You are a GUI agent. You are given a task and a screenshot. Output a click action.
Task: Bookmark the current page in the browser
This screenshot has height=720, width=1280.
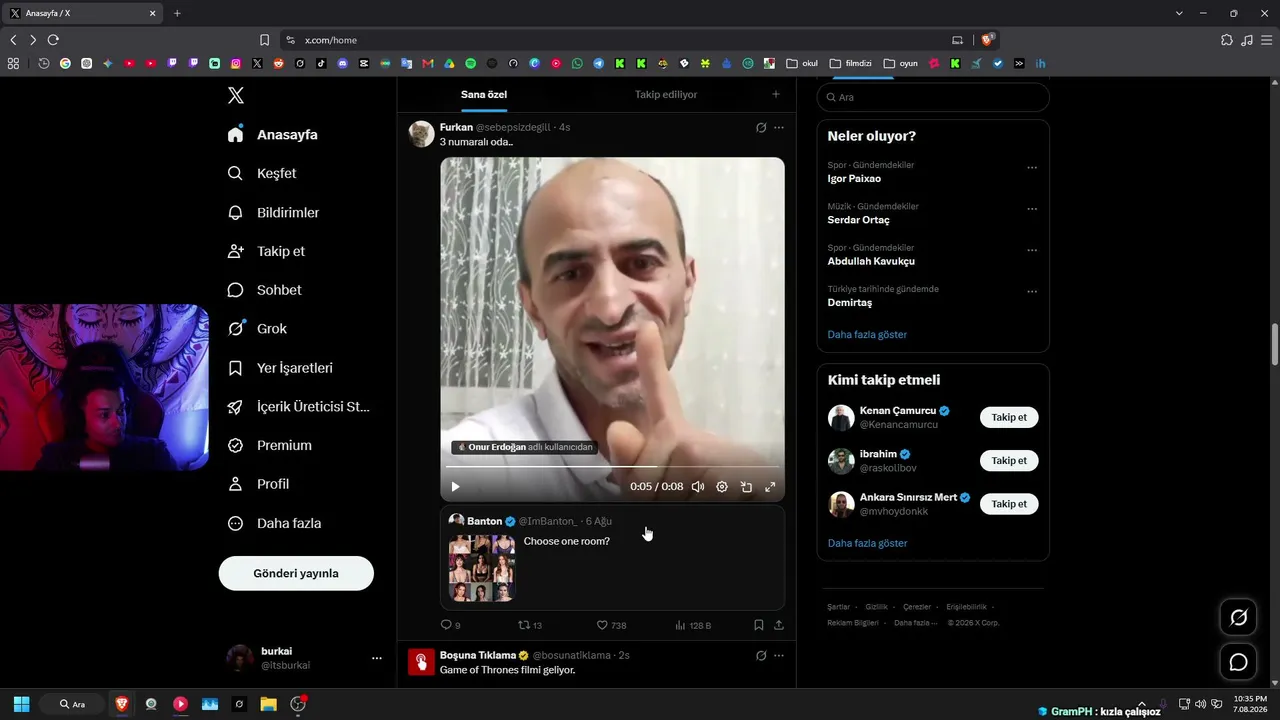pyautogui.click(x=264, y=40)
